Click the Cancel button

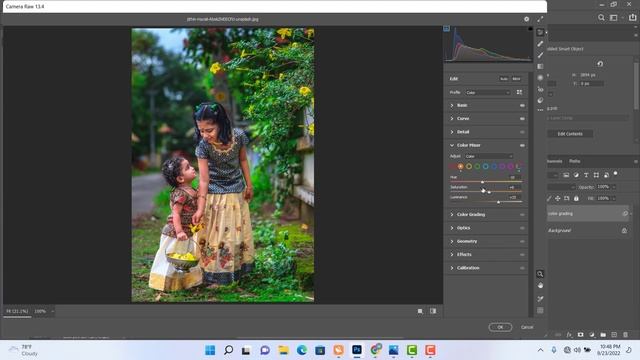point(527,327)
